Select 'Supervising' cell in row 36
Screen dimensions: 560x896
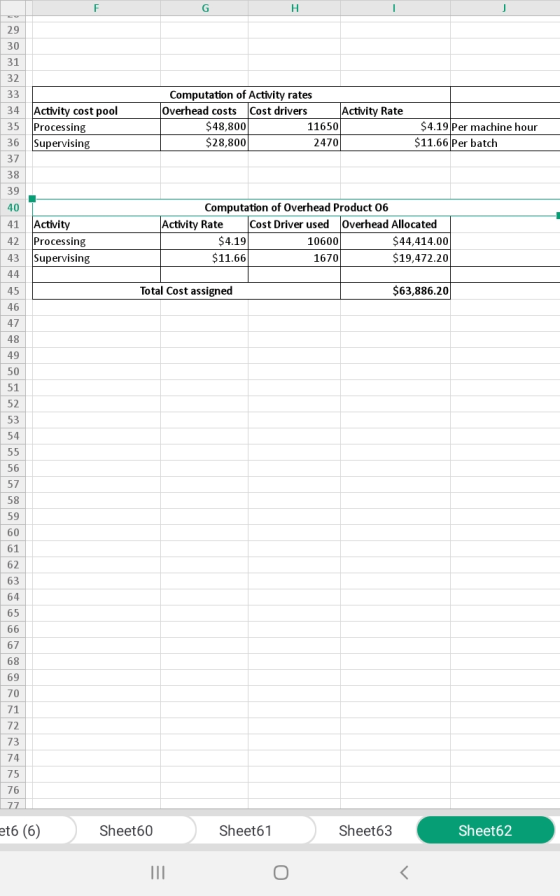[96, 143]
